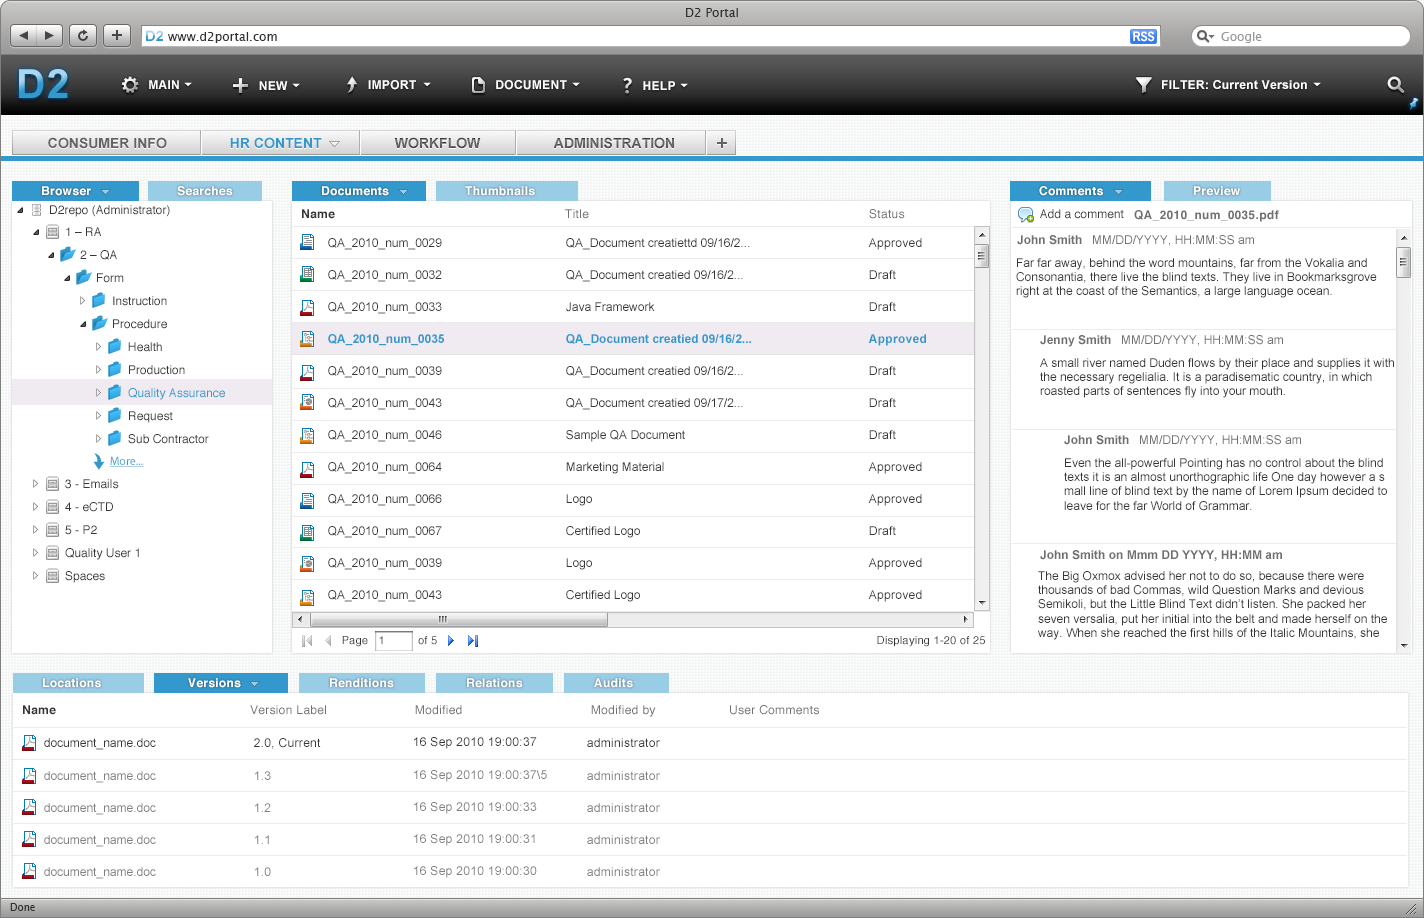Expand the Instruction folder node
The width and height of the screenshot is (1424, 918).
click(x=83, y=301)
